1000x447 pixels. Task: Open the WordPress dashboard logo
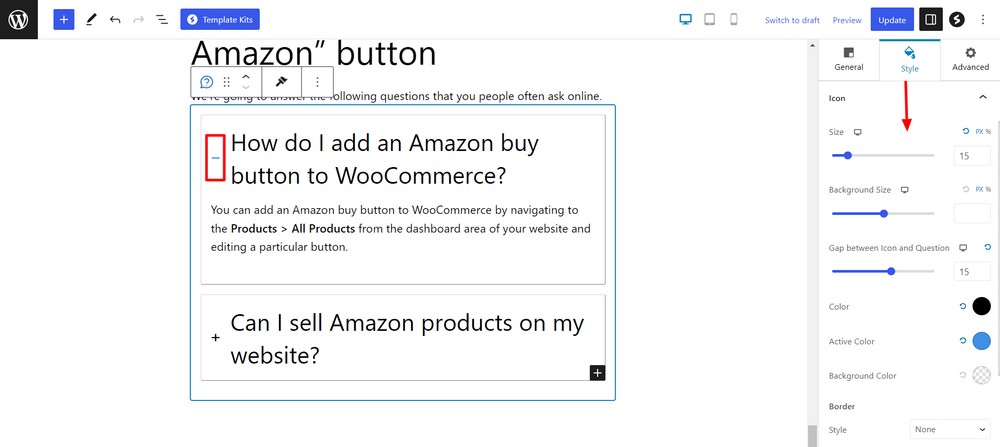pos(18,19)
